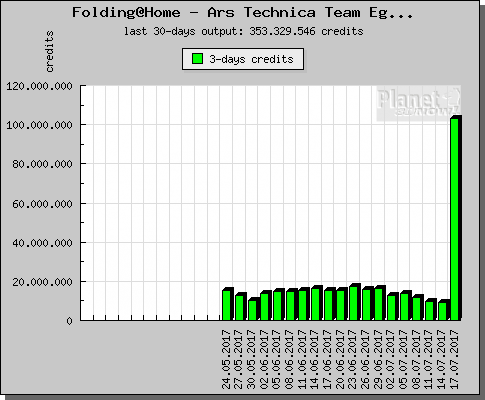Select the green bar for 27.05.2017
Viewport: 485px width, 400px height.
(239, 308)
